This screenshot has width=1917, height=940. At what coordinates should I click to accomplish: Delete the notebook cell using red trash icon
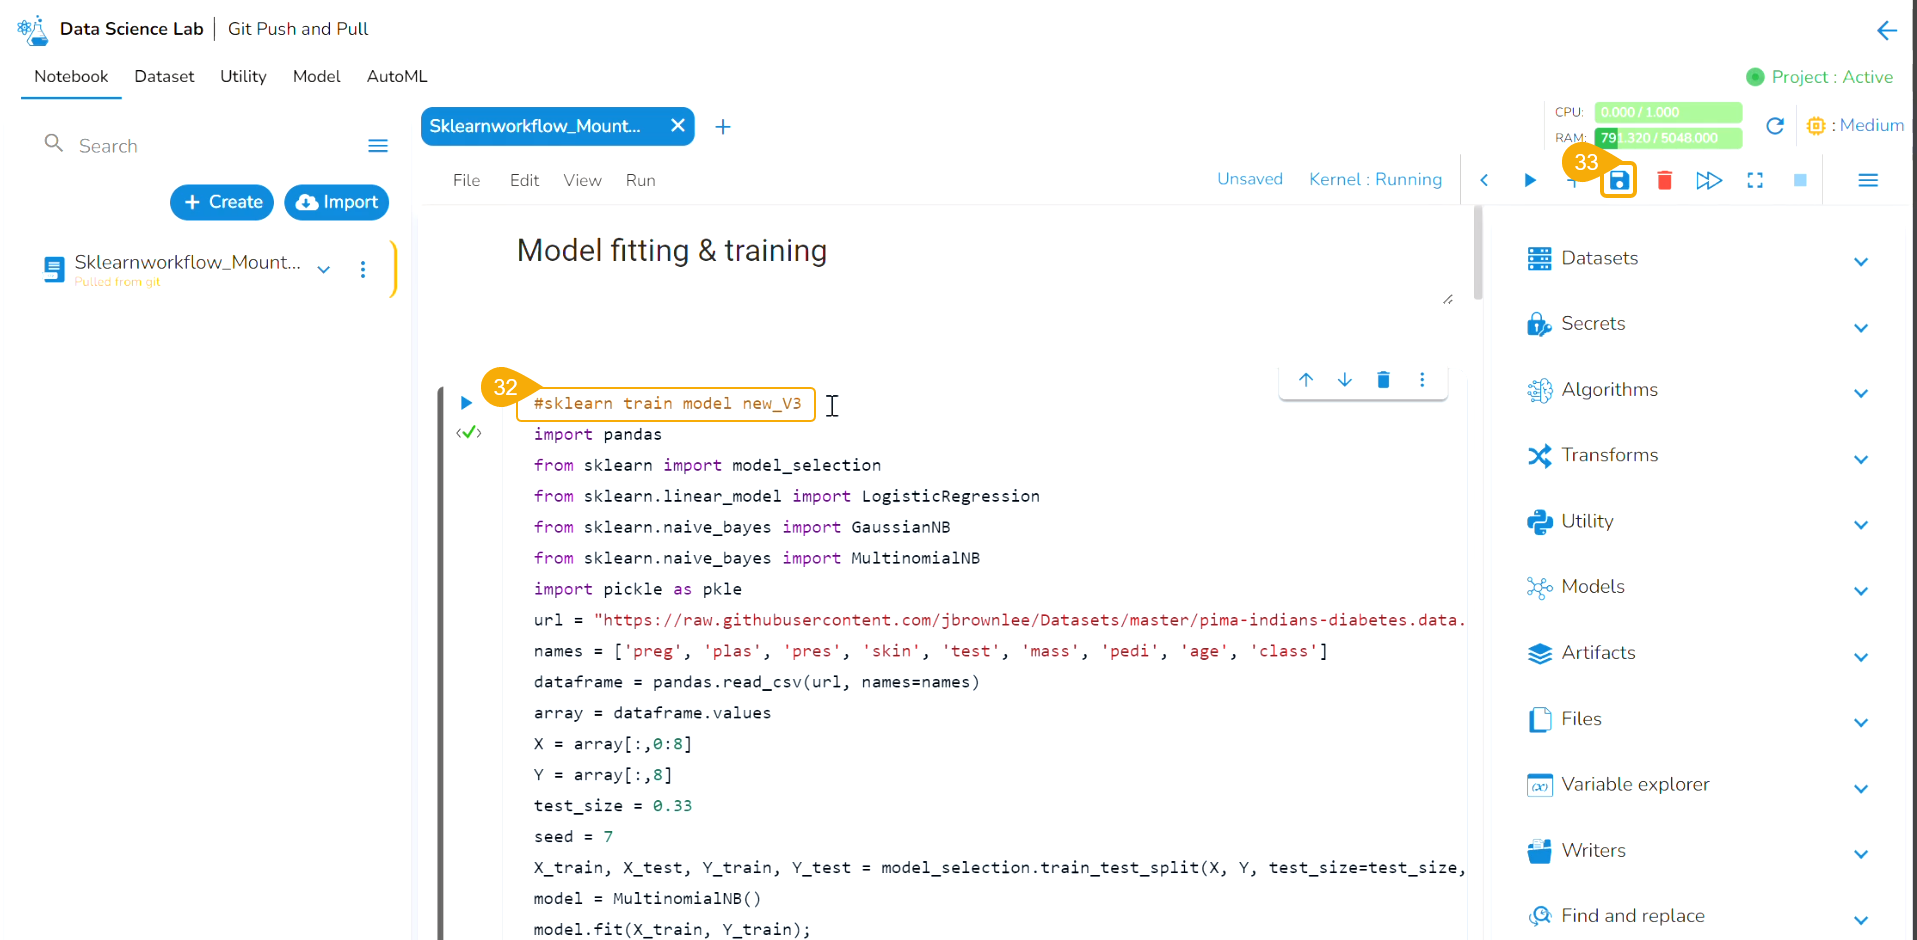click(1664, 181)
